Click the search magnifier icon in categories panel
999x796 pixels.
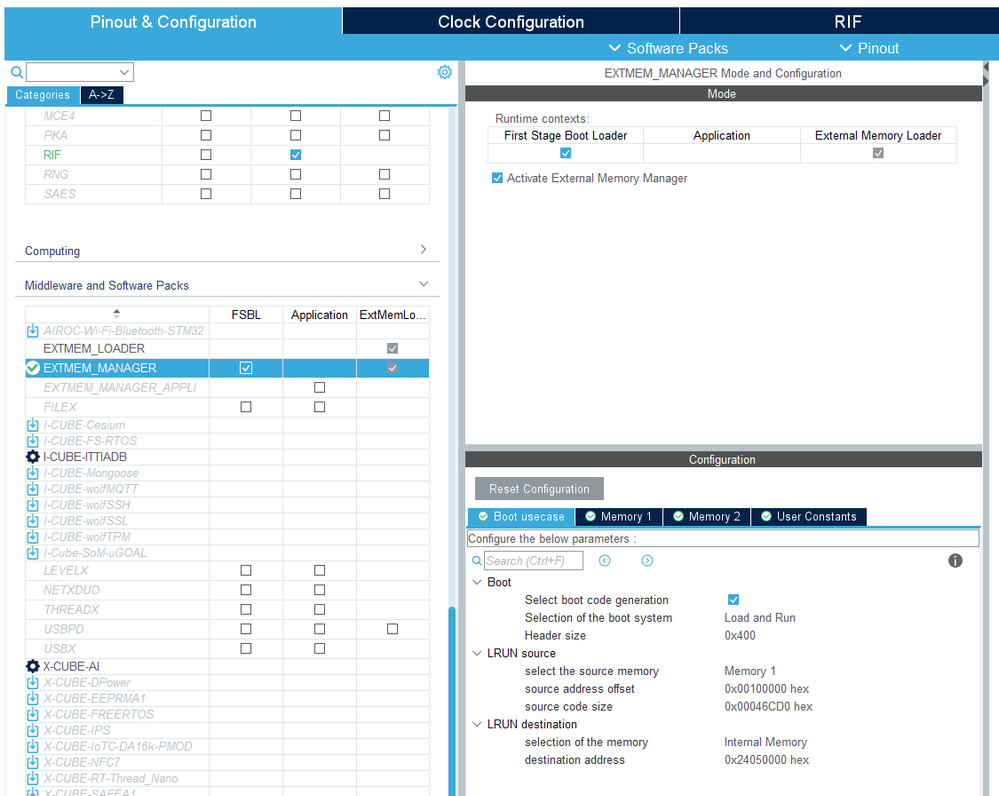[17, 72]
